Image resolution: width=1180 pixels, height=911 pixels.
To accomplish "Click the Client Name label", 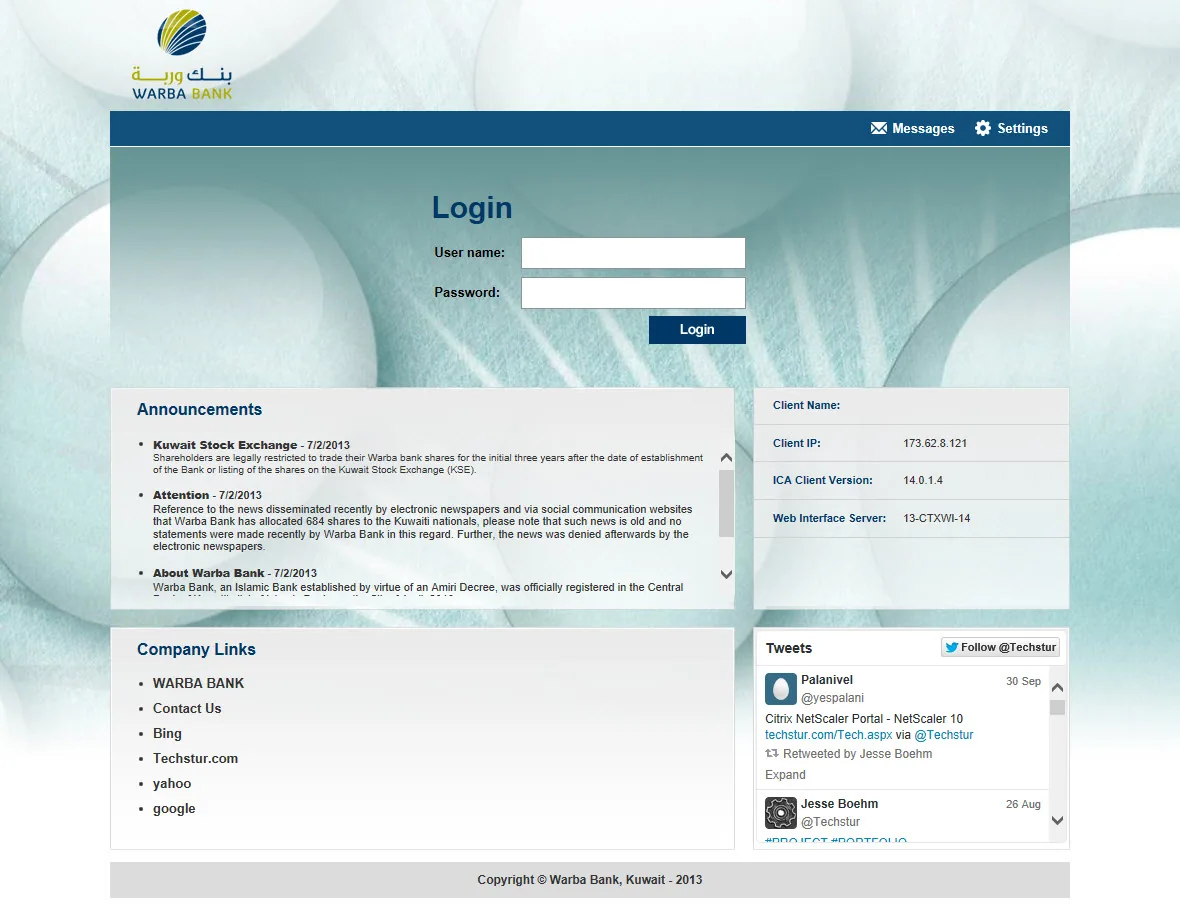I will click(x=806, y=405).
